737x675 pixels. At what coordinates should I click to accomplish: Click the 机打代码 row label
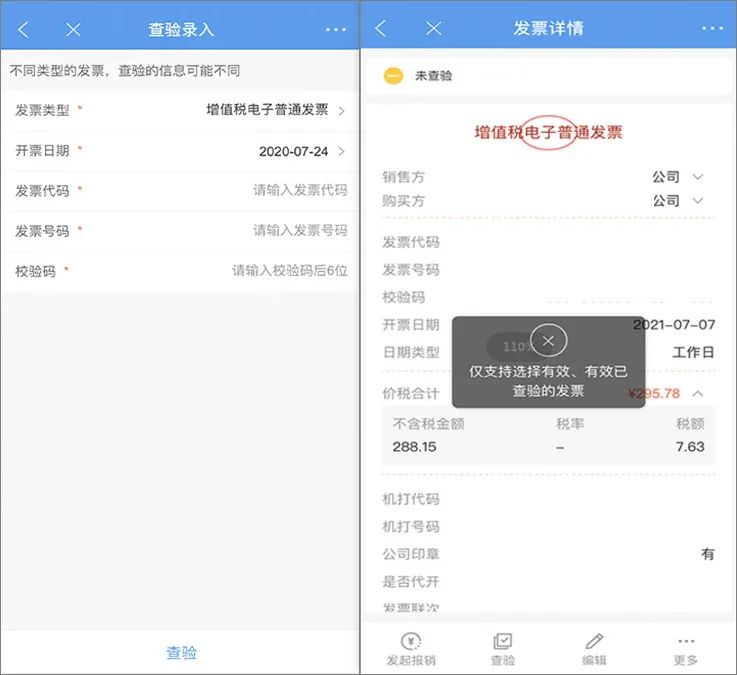411,499
